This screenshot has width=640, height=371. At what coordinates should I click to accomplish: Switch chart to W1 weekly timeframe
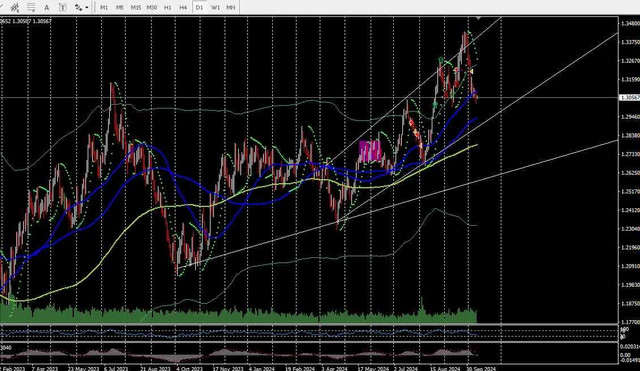tap(215, 7)
